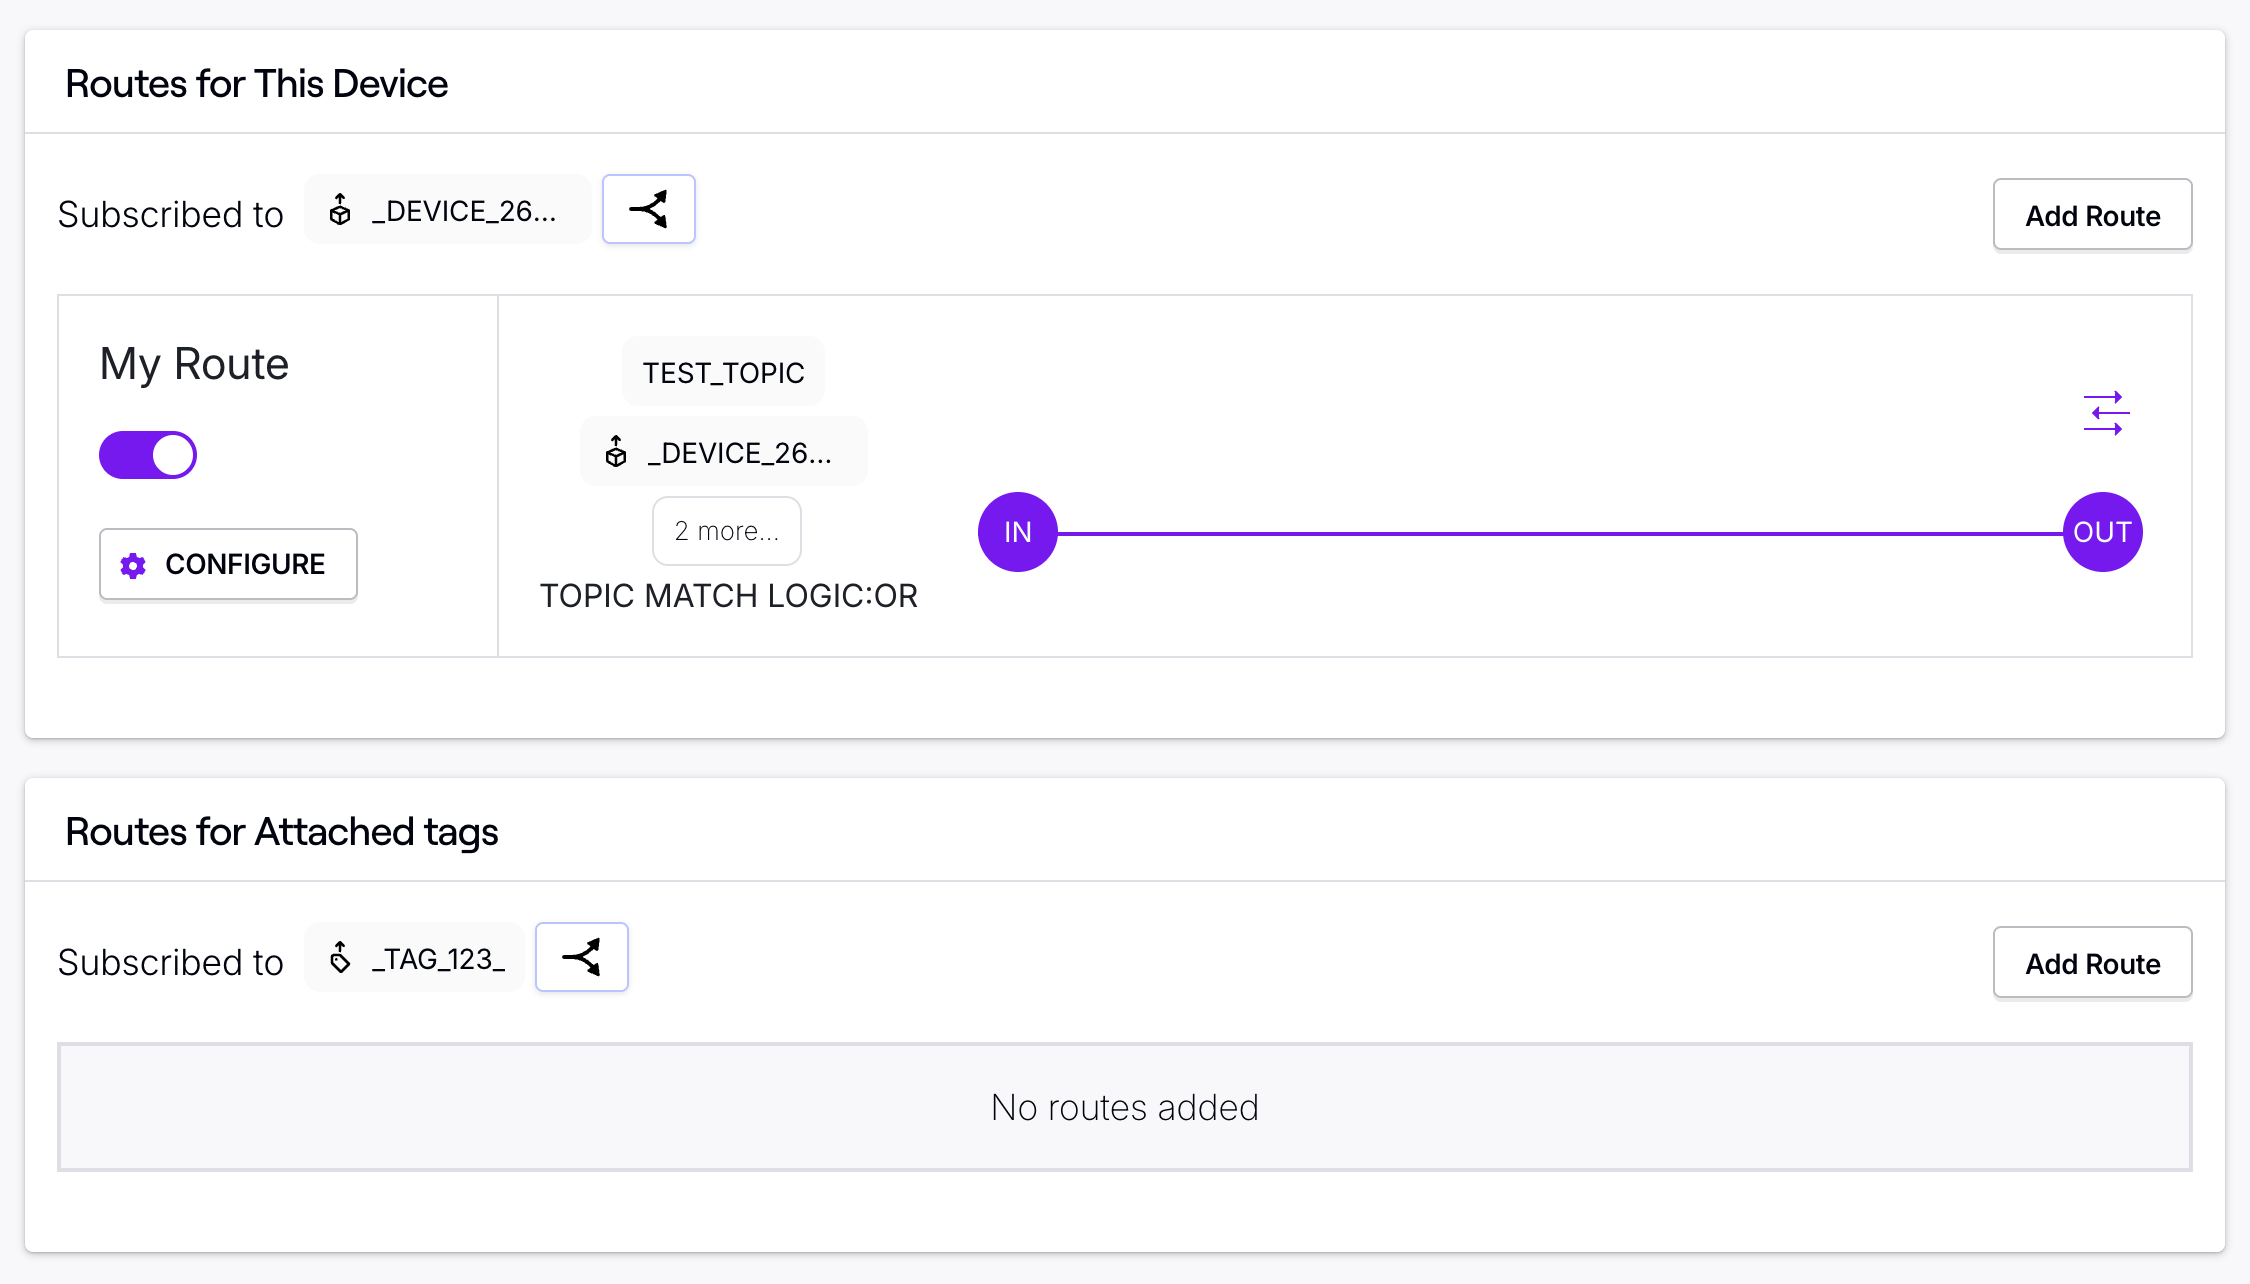Screen dimensions: 2250x1284
Task: Click the purple IN node circle
Action: (1017, 532)
